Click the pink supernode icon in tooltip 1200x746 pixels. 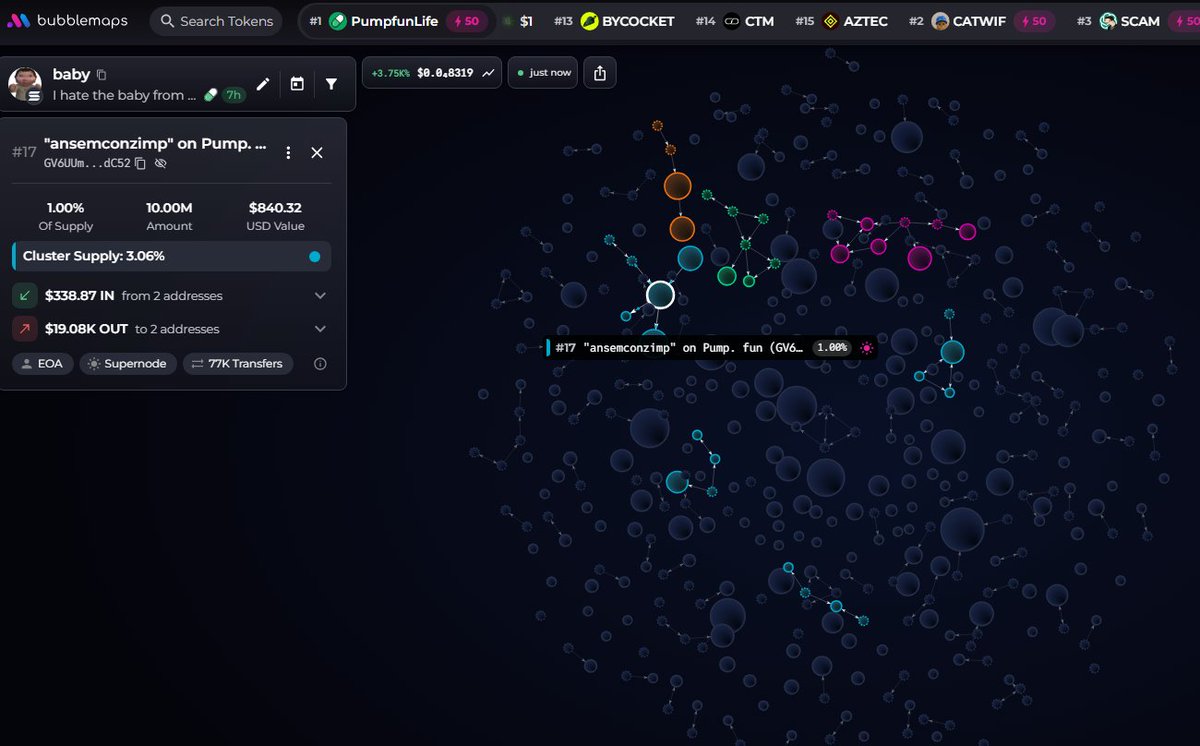tap(866, 348)
